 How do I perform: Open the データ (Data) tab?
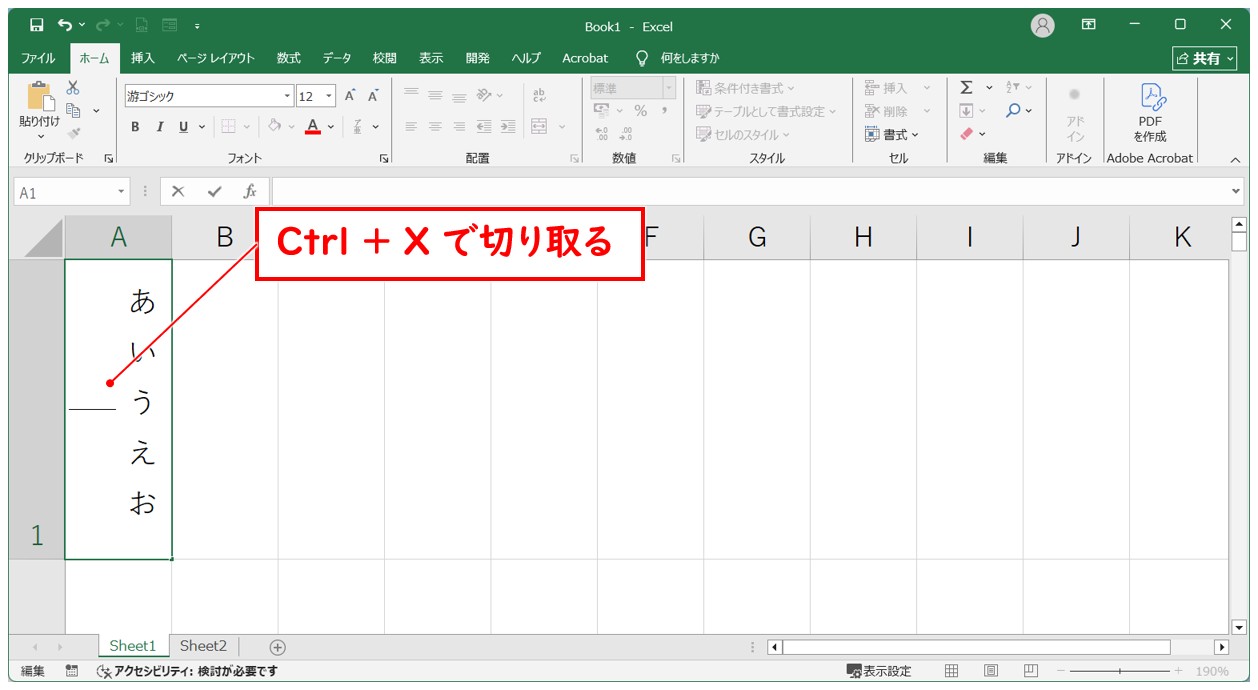(337, 58)
